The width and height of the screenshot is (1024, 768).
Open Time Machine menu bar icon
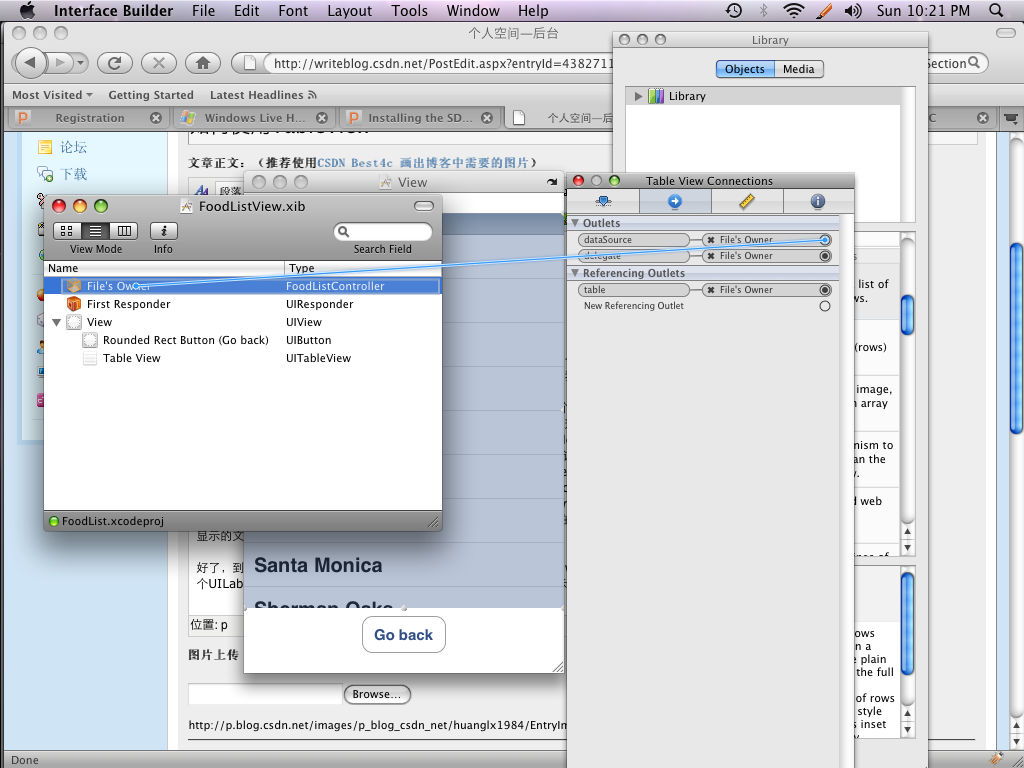click(734, 10)
